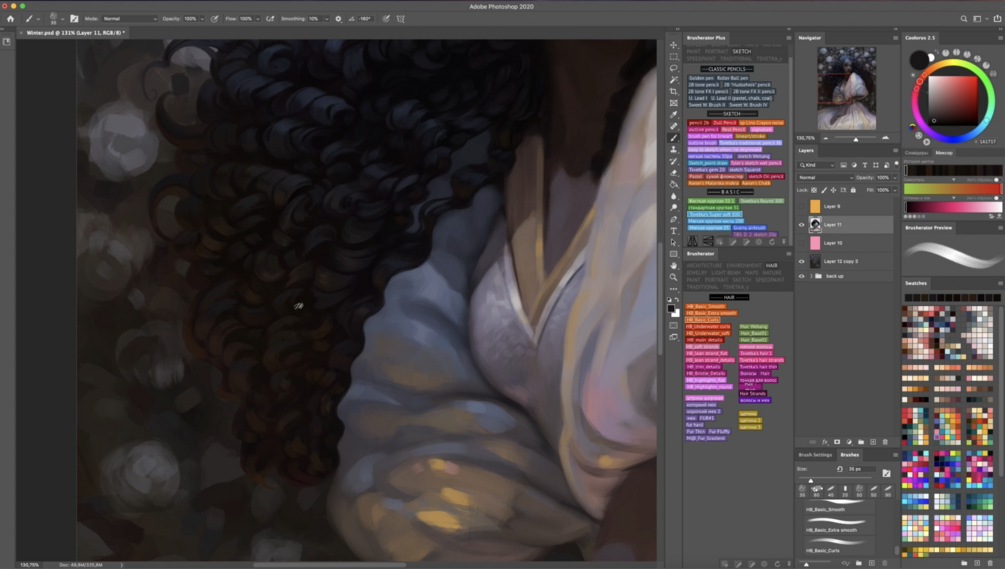Adjust the Navigator zoom slider
Screen dimensions: 1005x569
(x=856, y=138)
